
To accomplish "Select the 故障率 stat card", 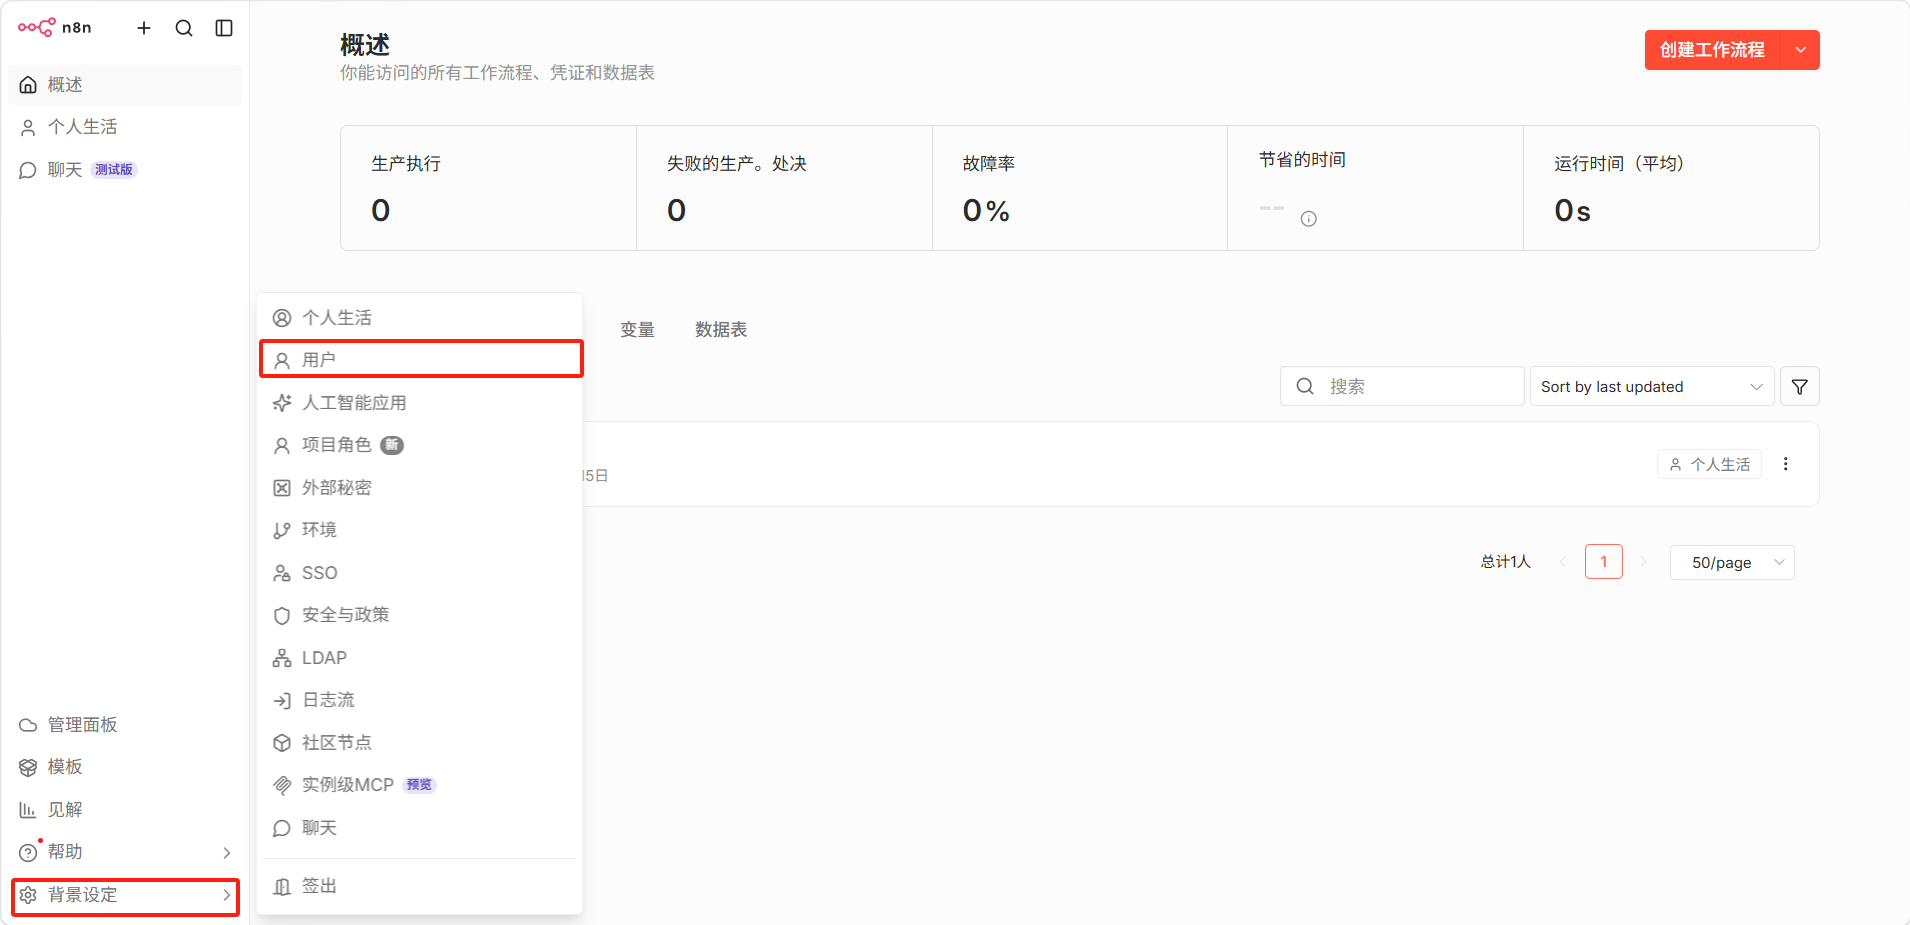I will point(1080,188).
